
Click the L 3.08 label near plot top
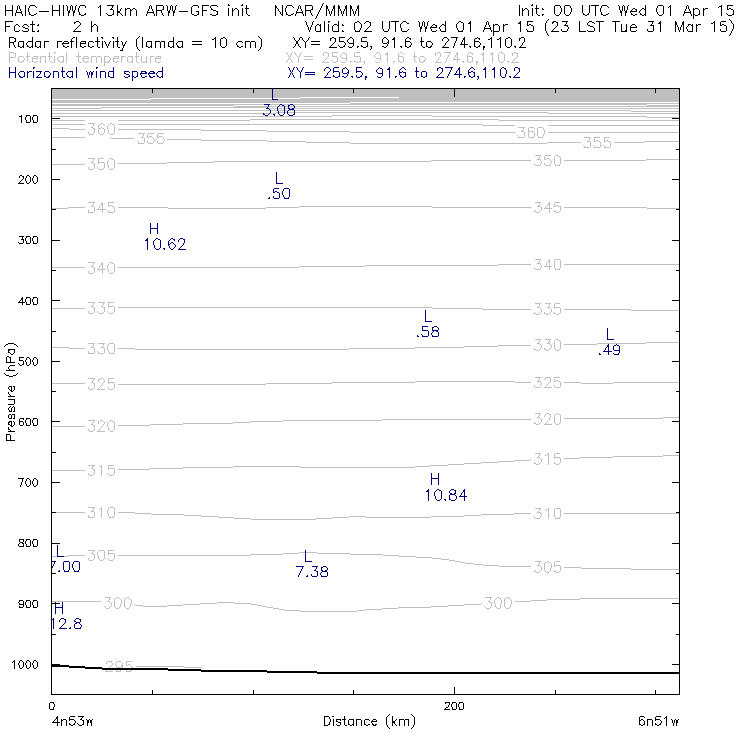pos(278,103)
